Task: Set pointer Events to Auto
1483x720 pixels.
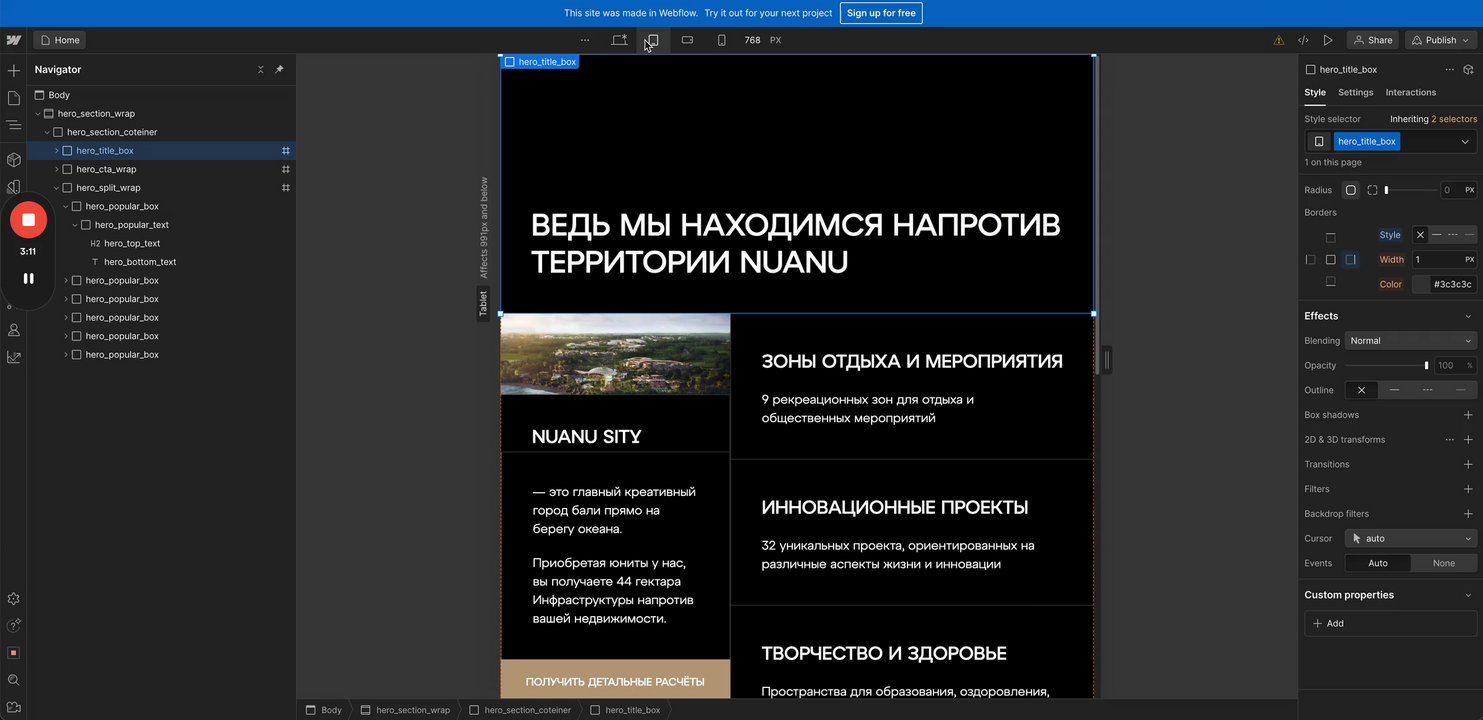Action: [1378, 563]
